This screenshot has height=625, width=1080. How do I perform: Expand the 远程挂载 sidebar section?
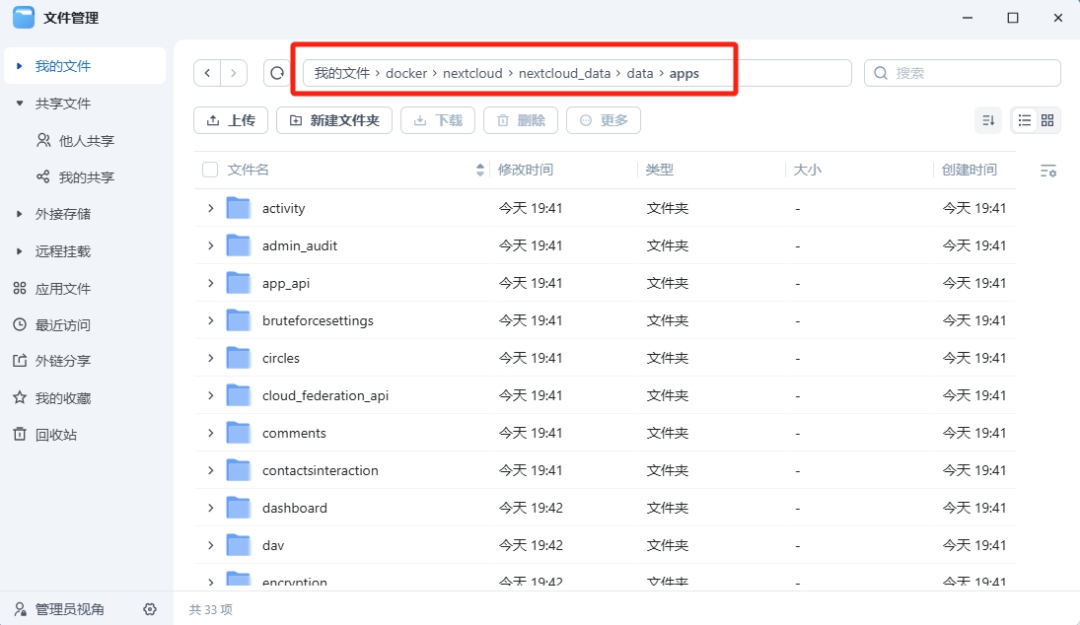click(x=19, y=252)
